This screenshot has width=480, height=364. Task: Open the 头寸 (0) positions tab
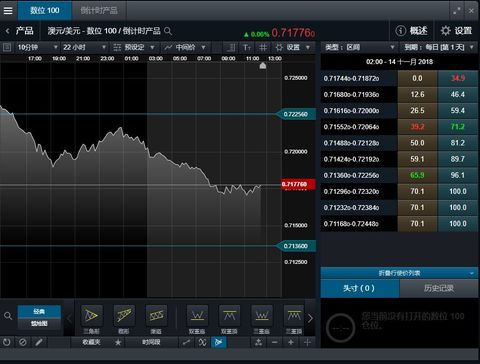pos(359,288)
